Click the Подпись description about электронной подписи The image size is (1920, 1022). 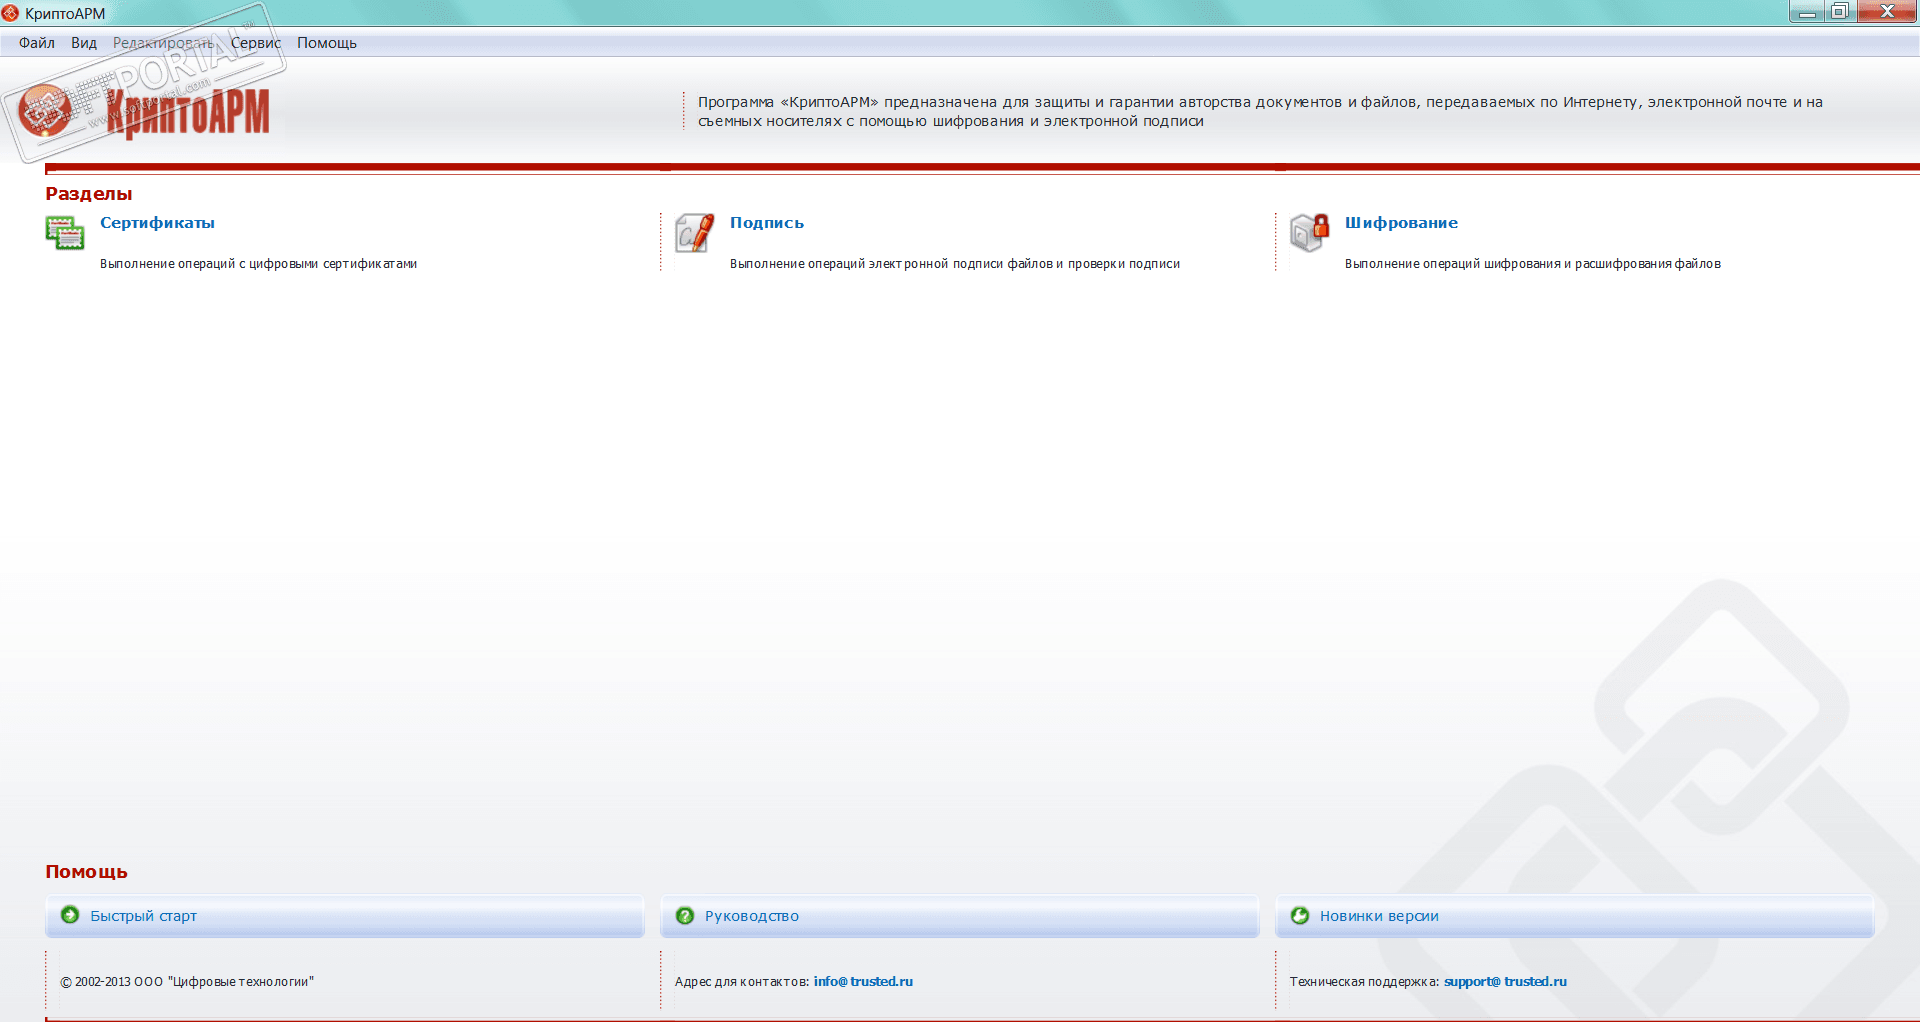(955, 264)
